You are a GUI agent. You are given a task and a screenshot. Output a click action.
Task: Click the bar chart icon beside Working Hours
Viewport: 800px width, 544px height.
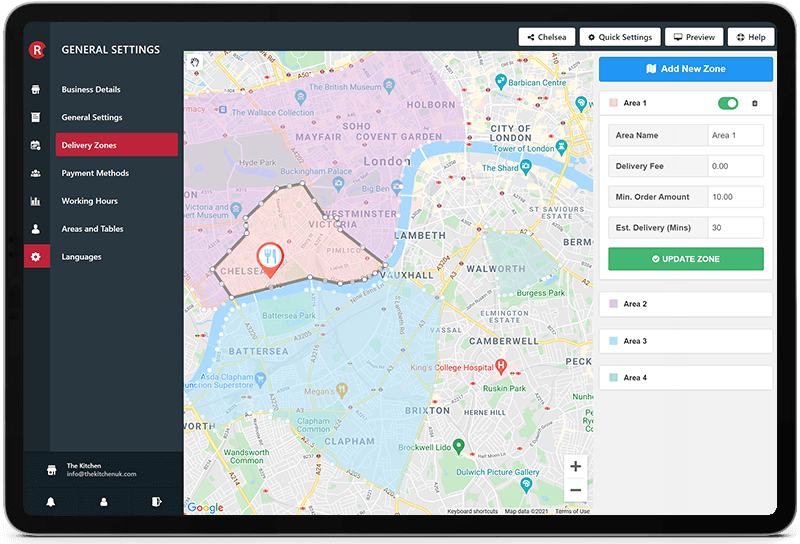(36, 201)
